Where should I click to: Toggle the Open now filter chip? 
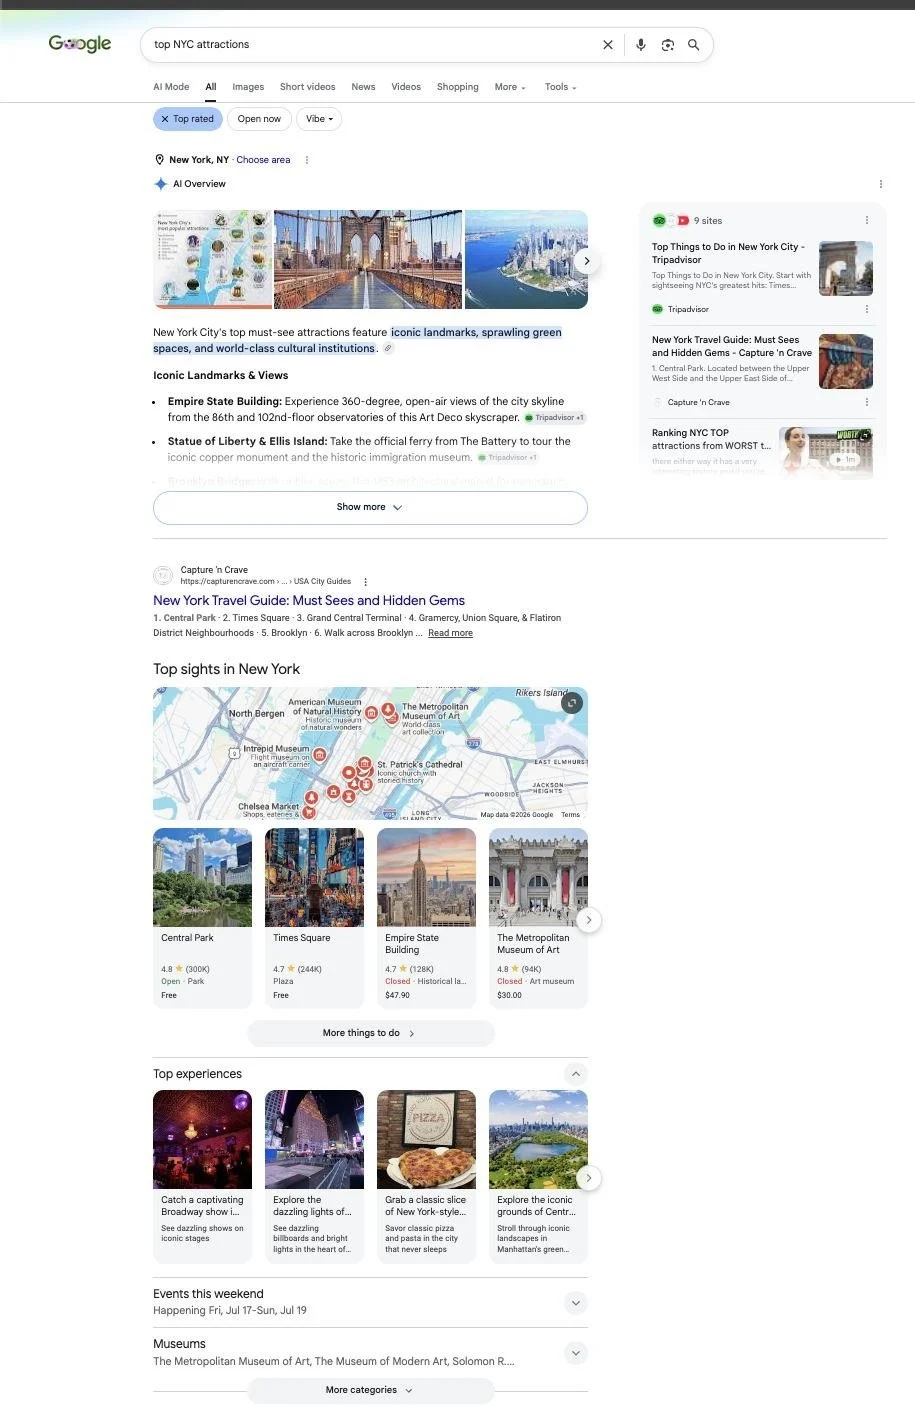[x=259, y=119]
